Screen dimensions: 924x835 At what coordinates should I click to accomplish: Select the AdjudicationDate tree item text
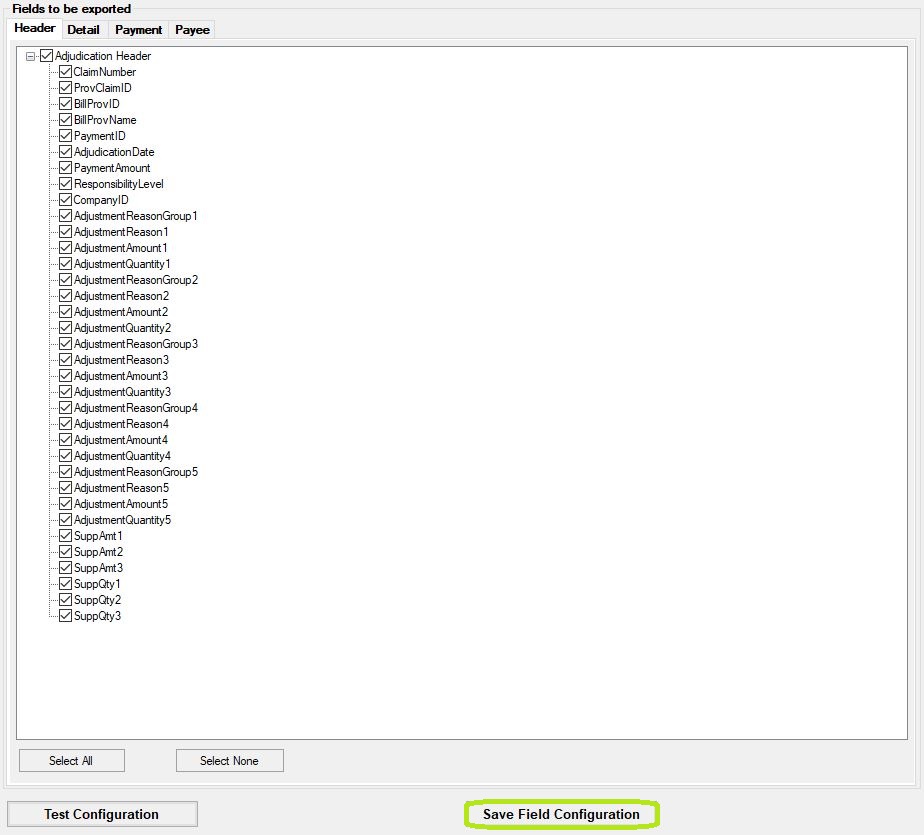[114, 152]
